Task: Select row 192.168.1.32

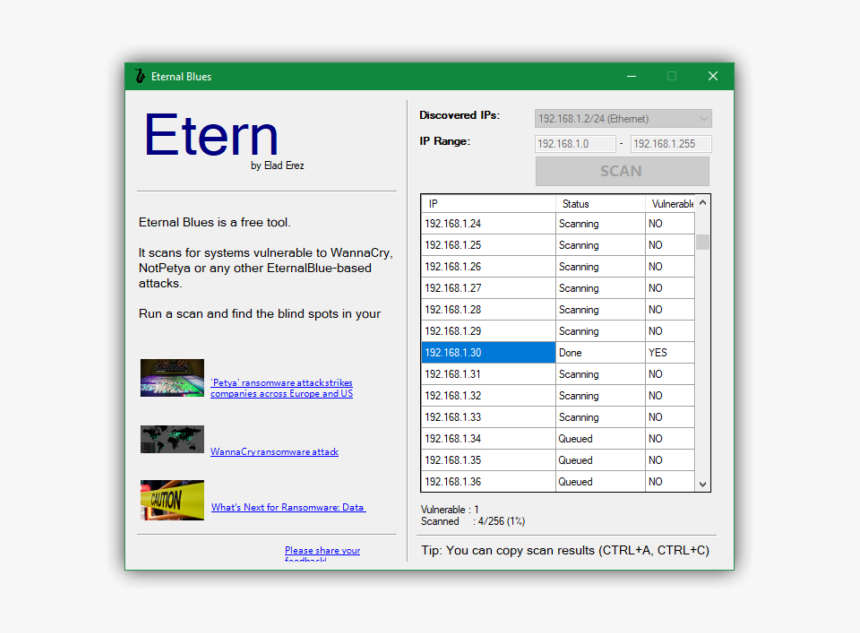Action: pyautogui.click(x=558, y=395)
